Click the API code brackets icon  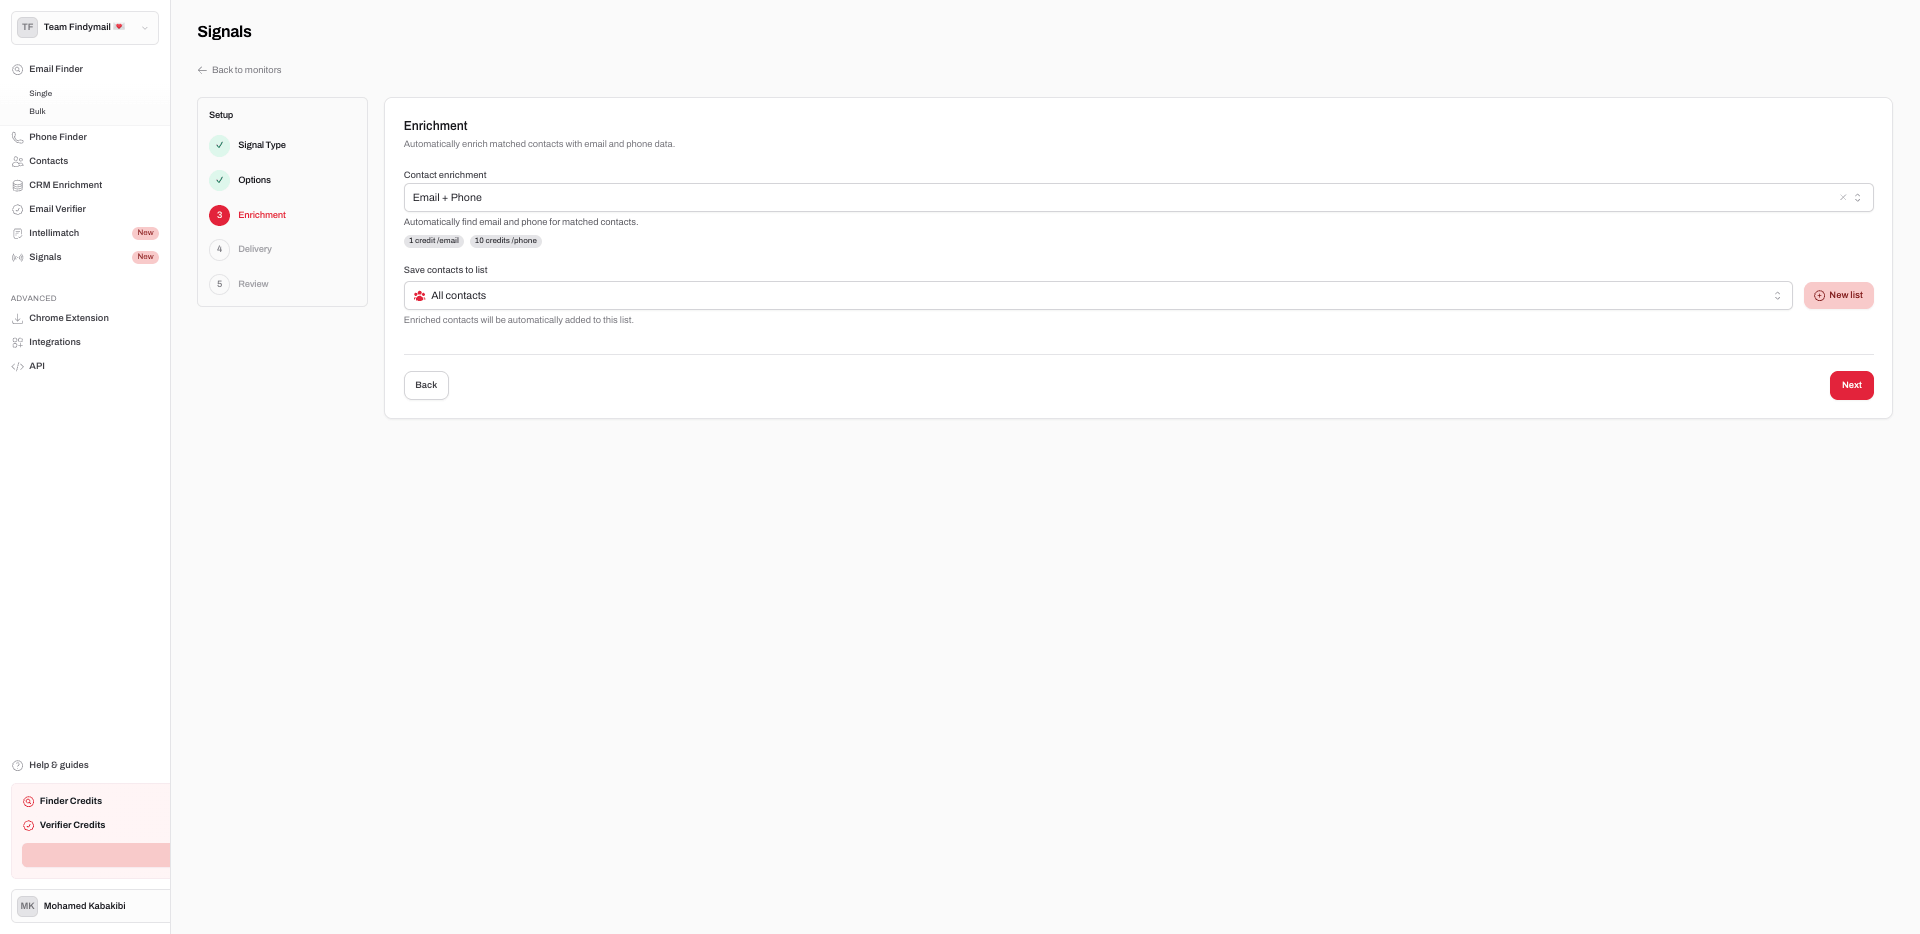click(x=17, y=367)
